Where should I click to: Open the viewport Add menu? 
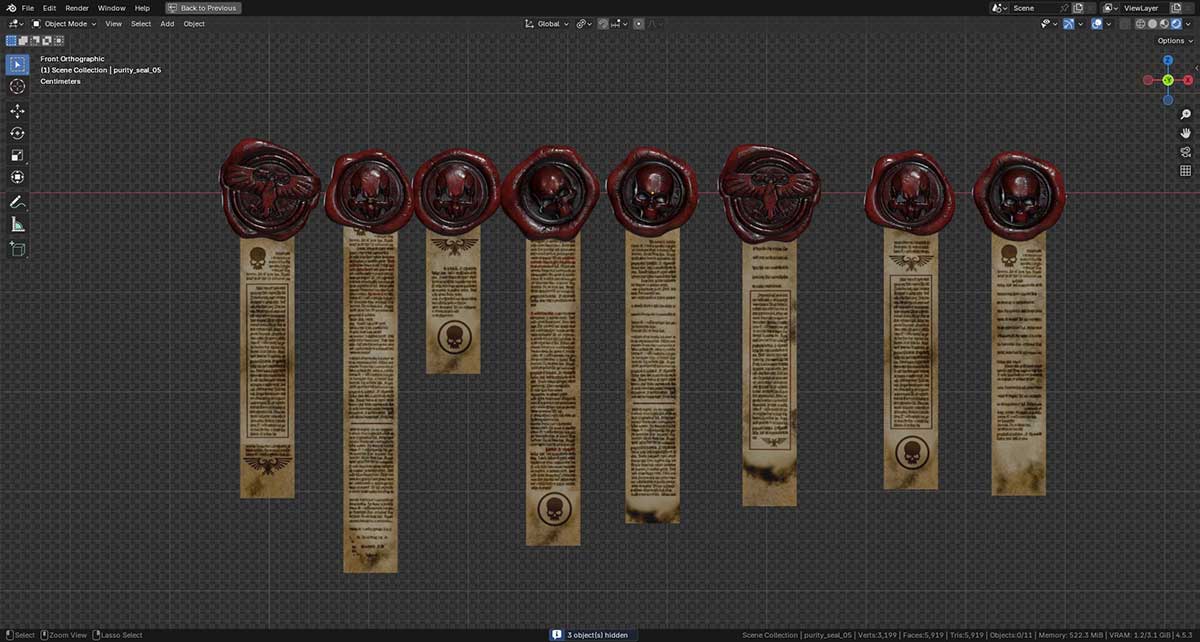click(x=167, y=23)
